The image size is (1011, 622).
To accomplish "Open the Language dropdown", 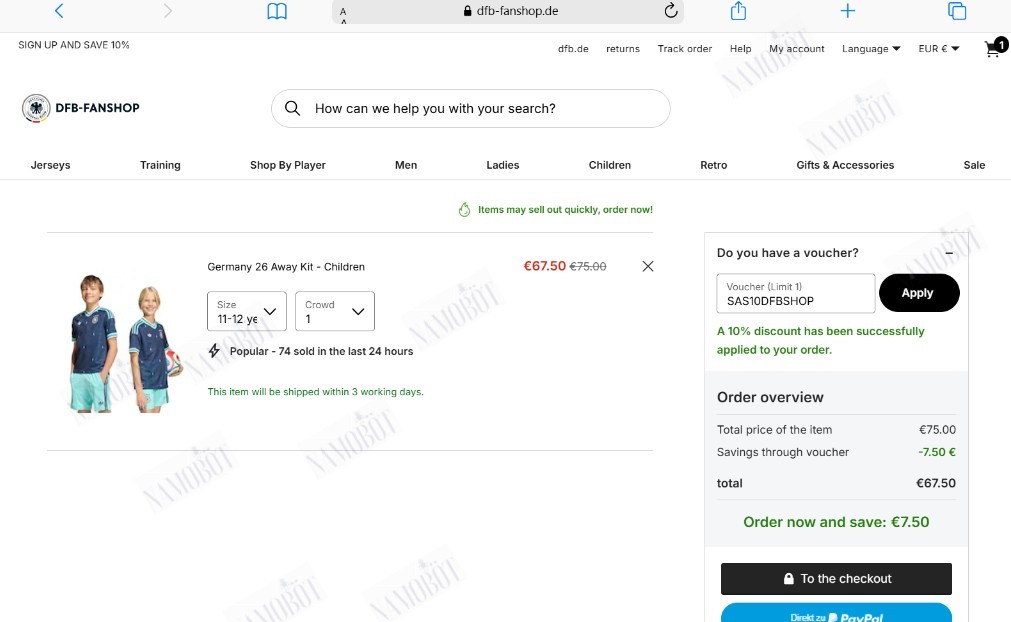I will click(x=871, y=48).
